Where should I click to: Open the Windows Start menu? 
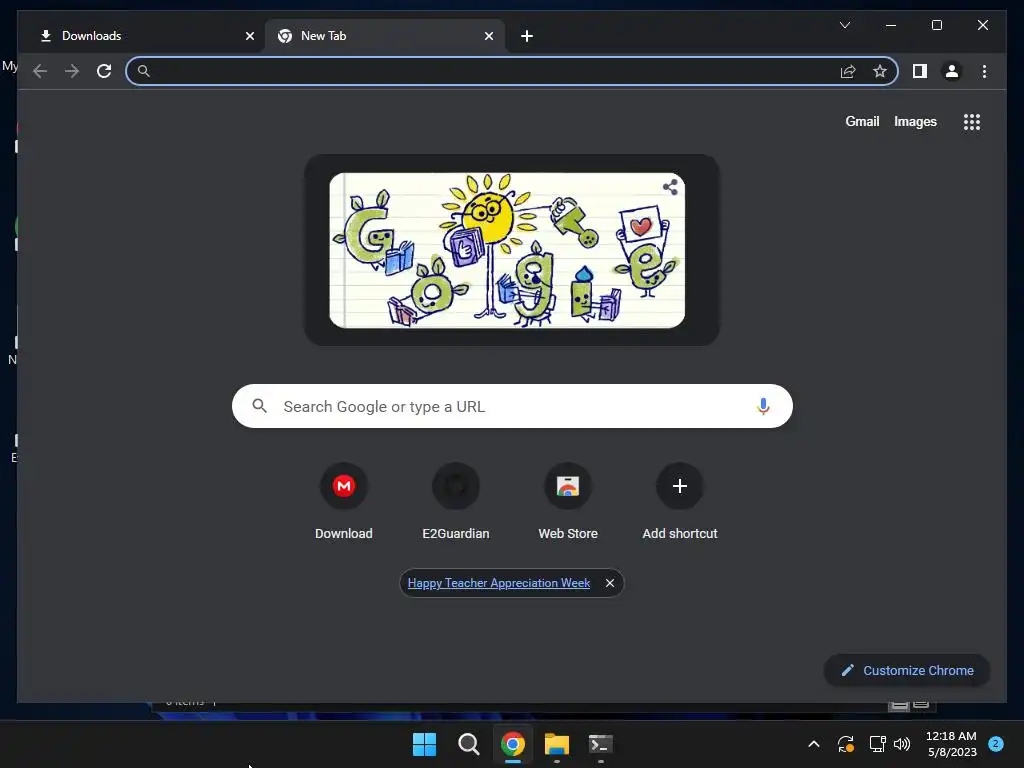coord(424,744)
